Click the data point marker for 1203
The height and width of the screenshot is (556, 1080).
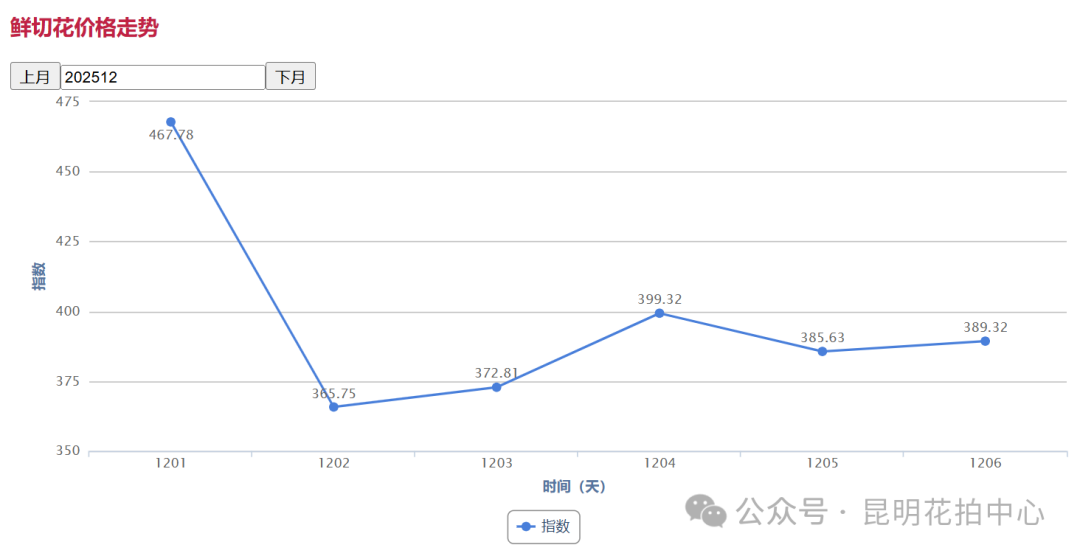pyautogui.click(x=497, y=387)
